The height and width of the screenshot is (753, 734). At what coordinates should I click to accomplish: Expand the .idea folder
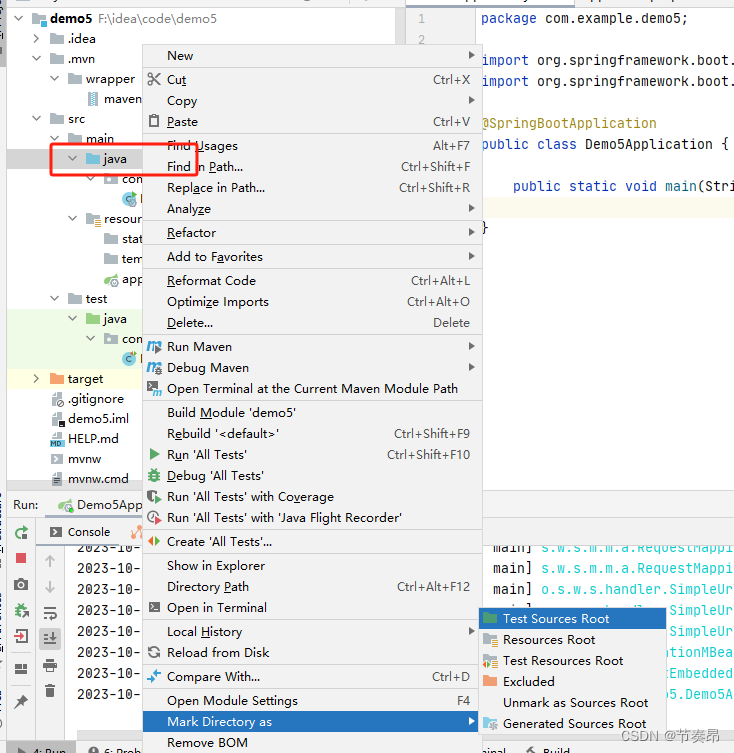(37, 38)
